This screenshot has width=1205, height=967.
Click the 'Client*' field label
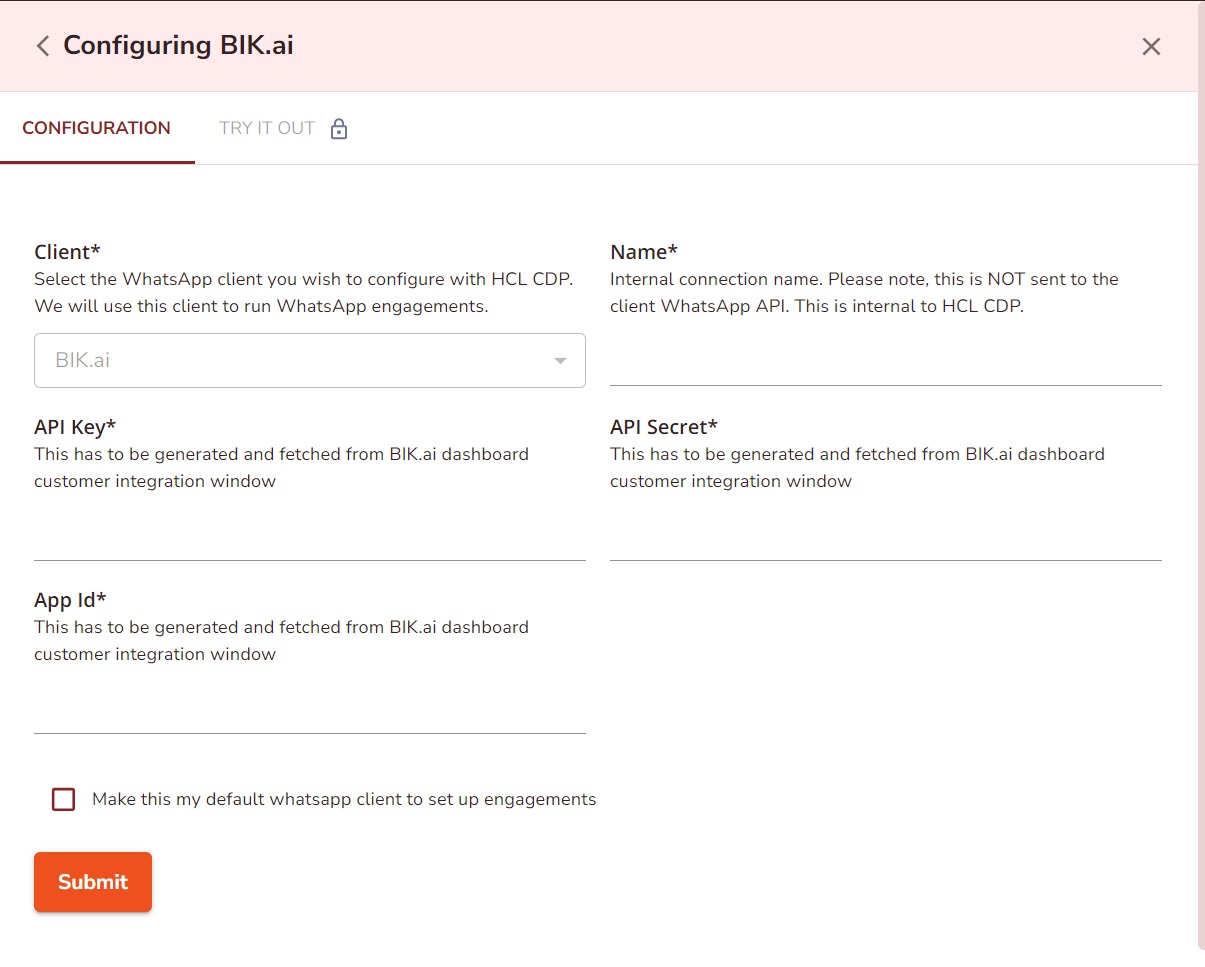pyautogui.click(x=67, y=252)
